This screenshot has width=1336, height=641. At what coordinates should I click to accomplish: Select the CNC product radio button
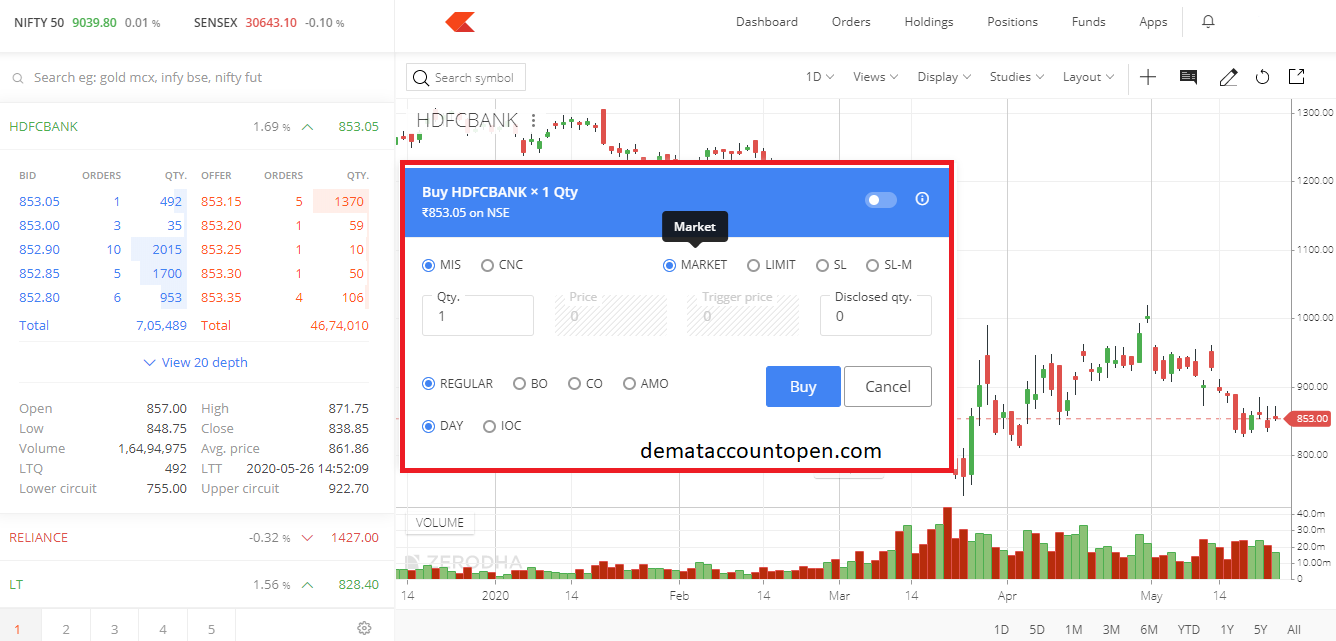point(488,265)
